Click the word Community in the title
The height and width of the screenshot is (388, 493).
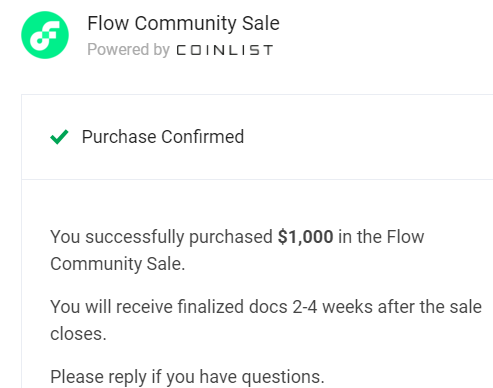(x=185, y=24)
